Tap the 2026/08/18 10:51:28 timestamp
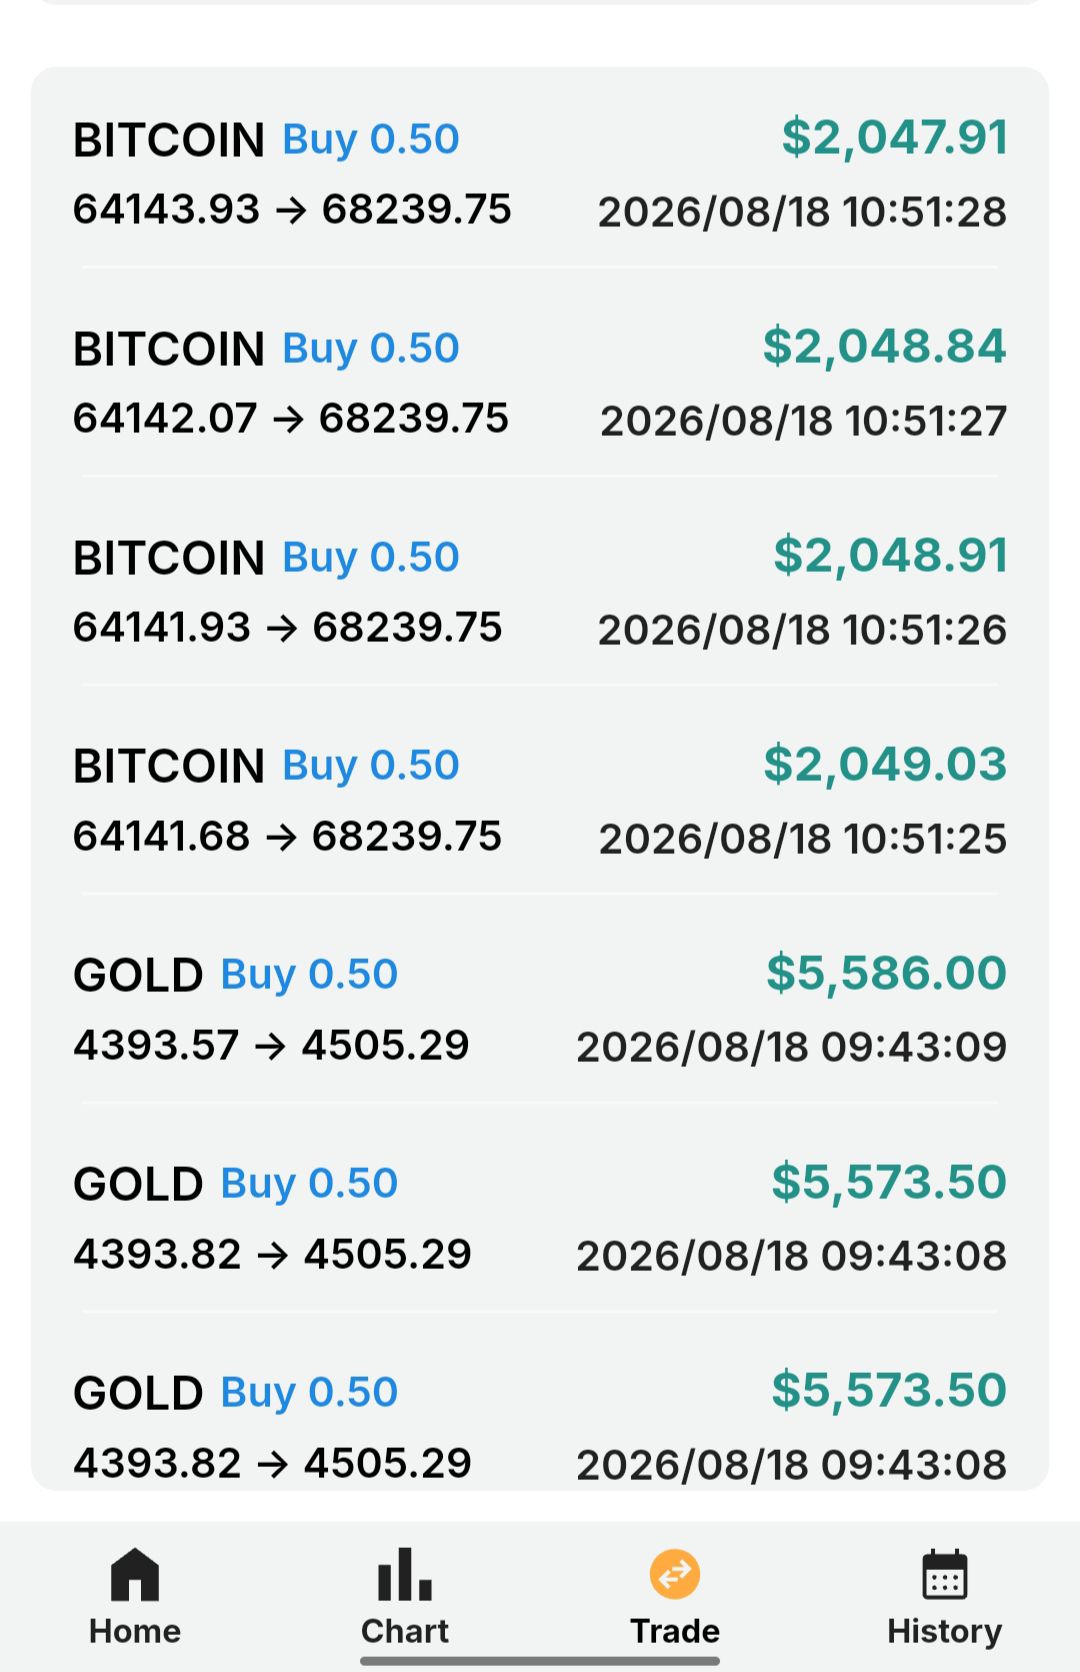This screenshot has height=1672, width=1080. (802, 212)
